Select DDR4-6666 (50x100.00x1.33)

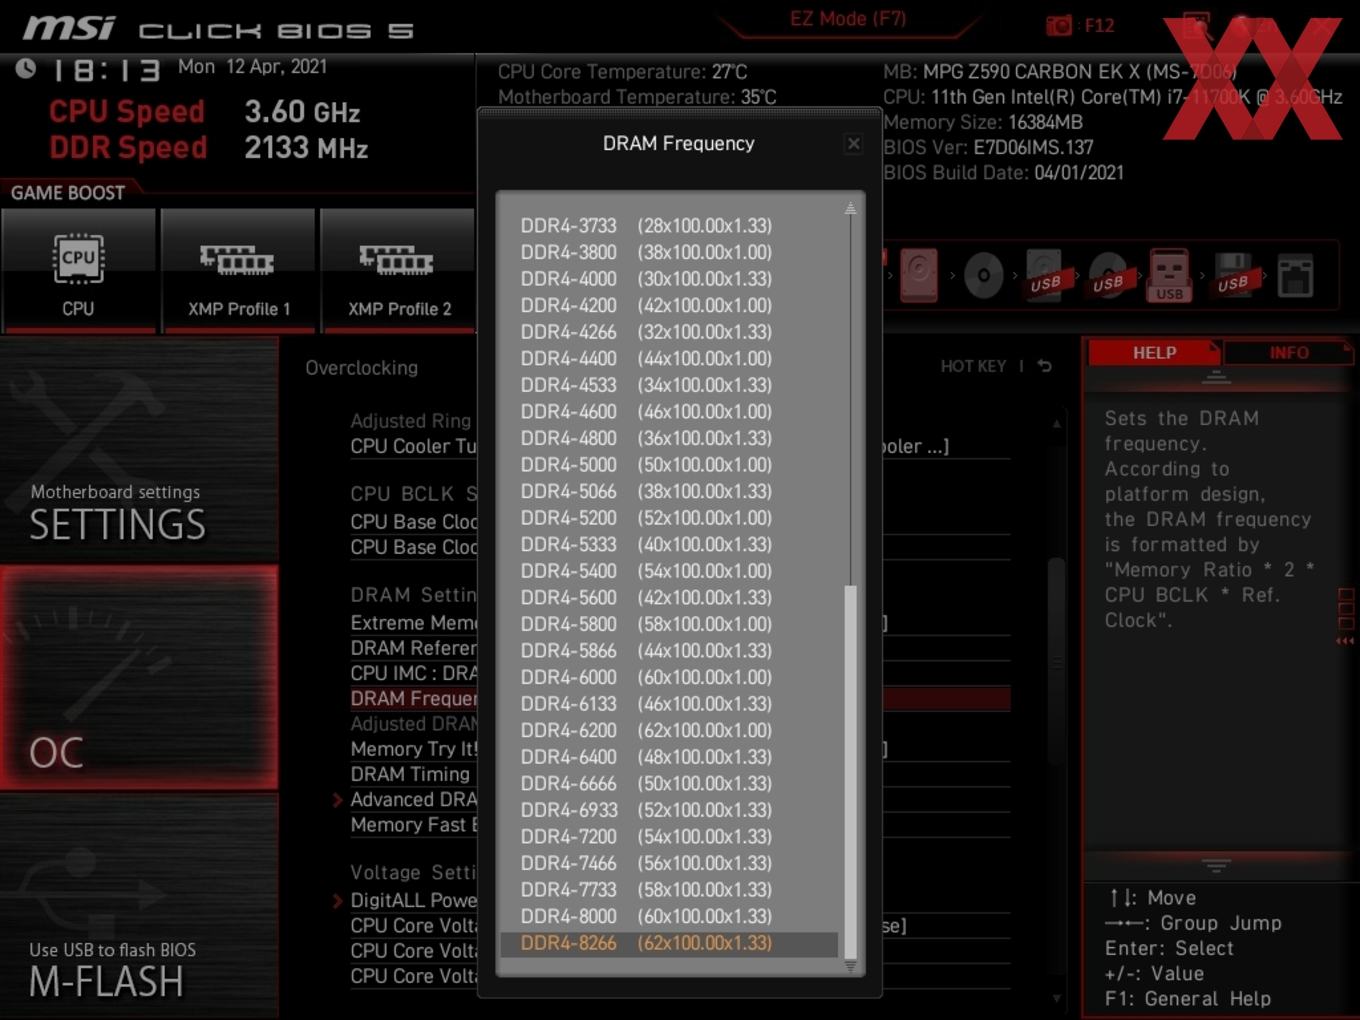[x=668, y=784]
